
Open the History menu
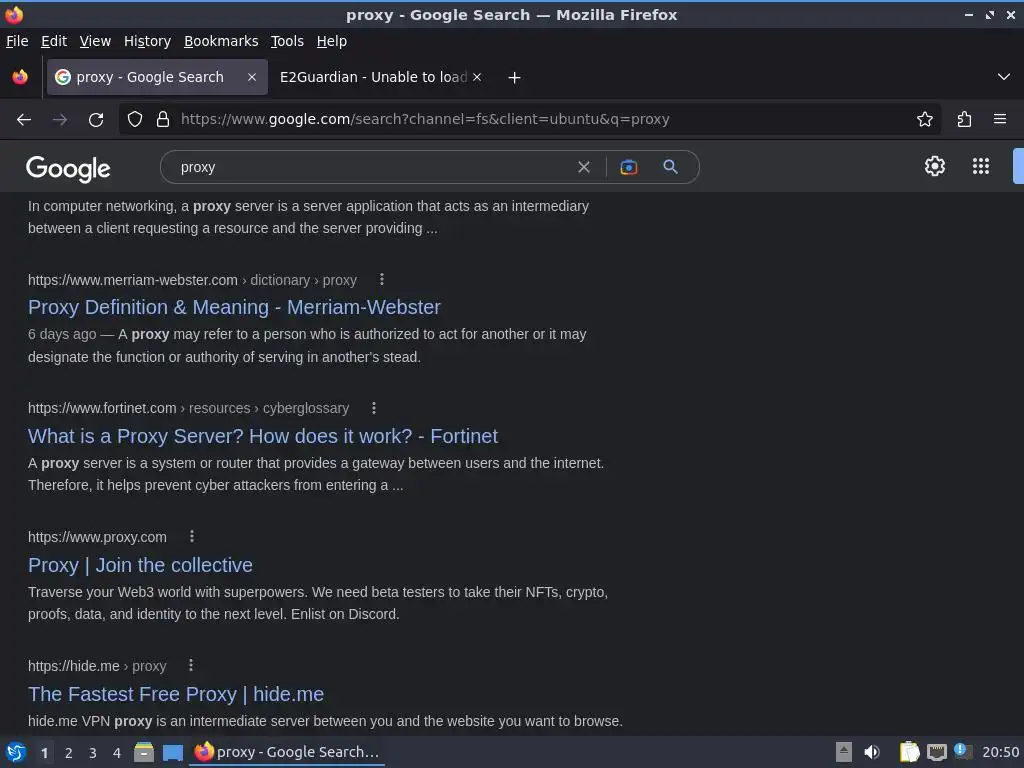point(148,41)
